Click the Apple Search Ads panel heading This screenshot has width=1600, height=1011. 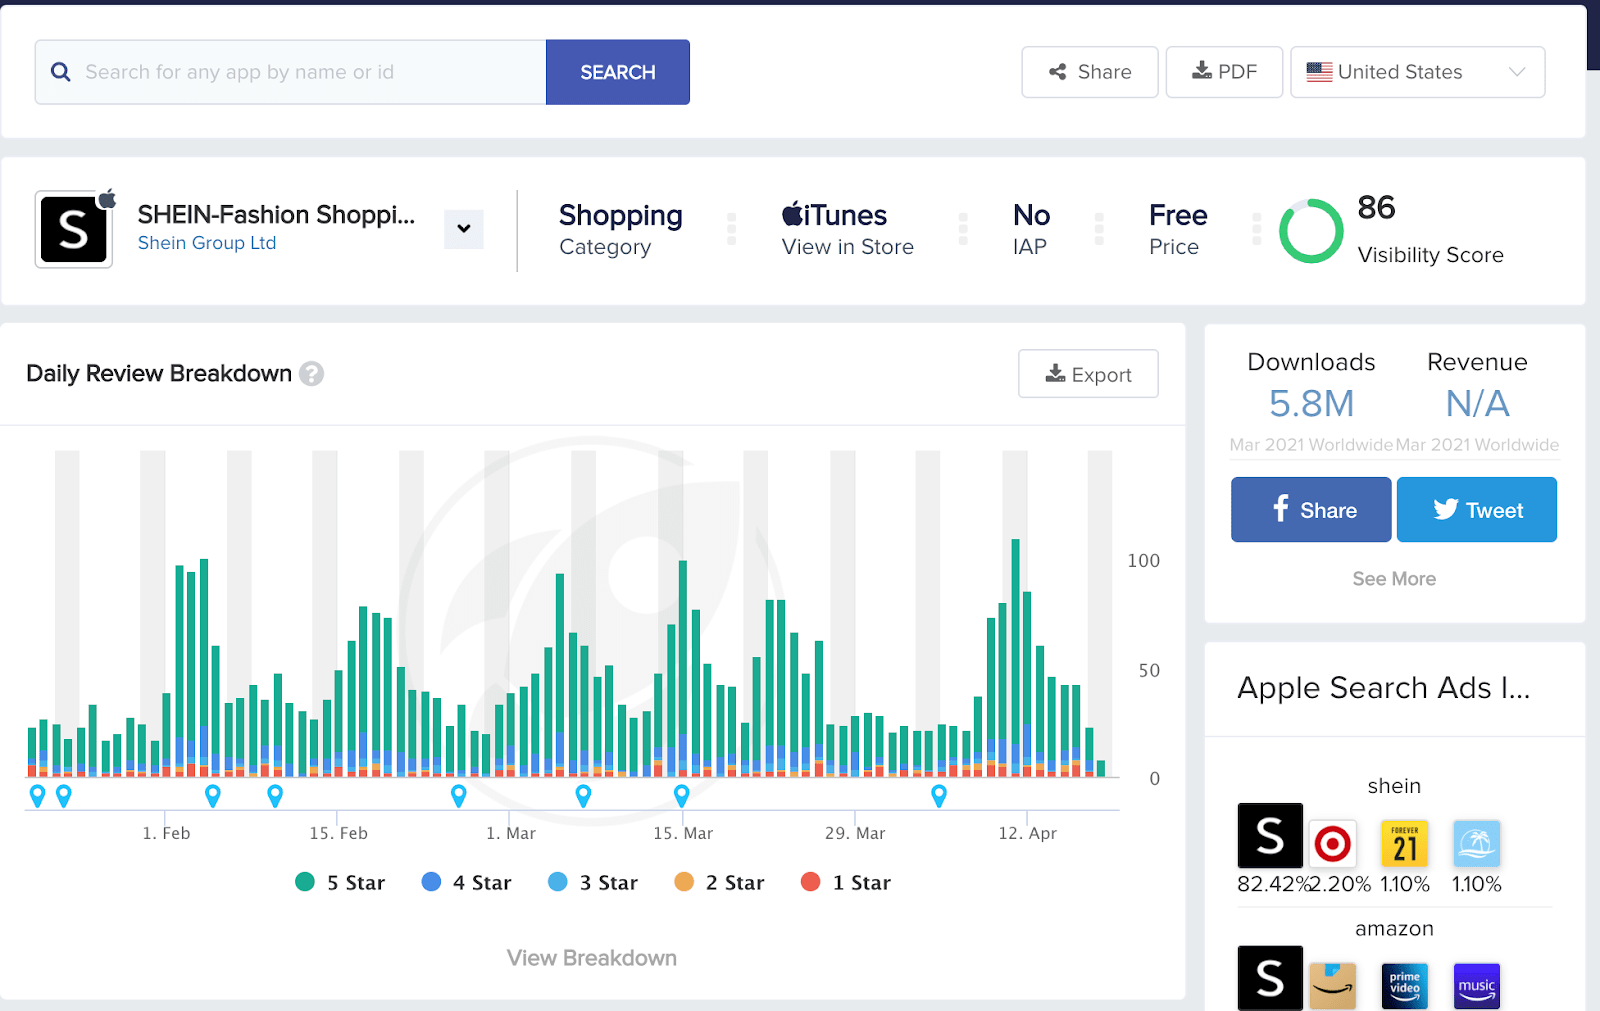click(1383, 688)
